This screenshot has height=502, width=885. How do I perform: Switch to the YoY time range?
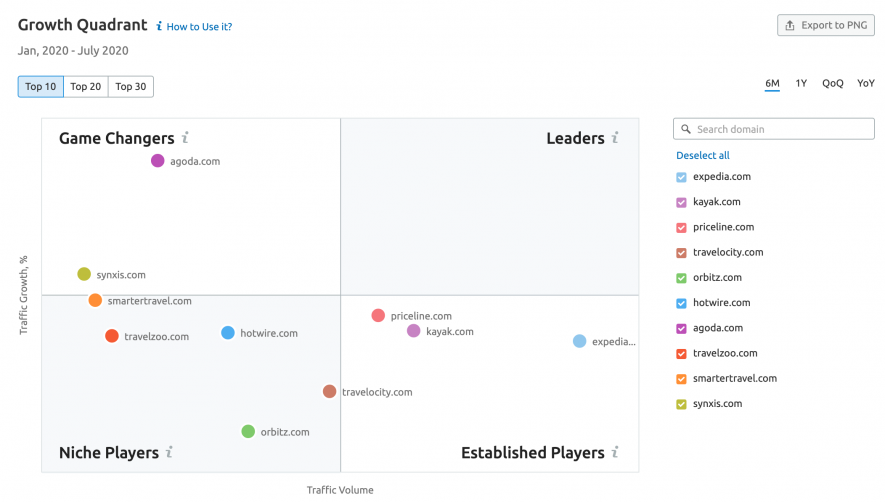click(866, 84)
